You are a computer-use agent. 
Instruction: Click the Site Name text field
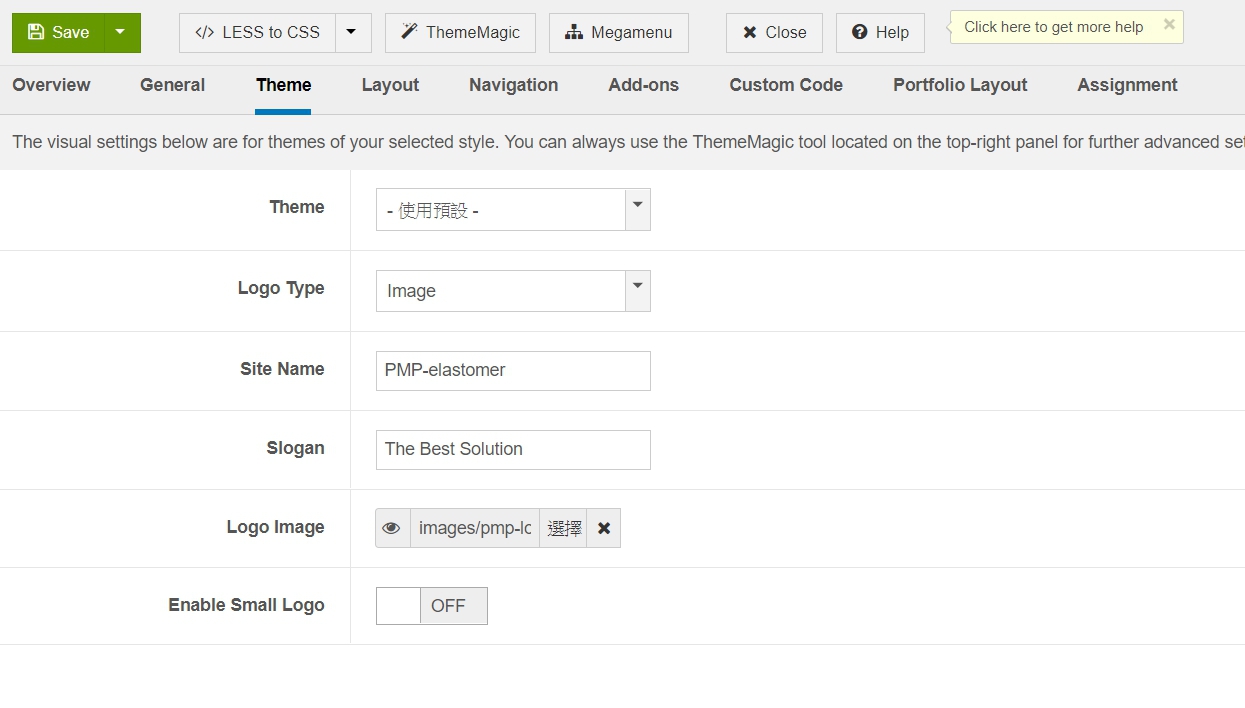(x=513, y=370)
